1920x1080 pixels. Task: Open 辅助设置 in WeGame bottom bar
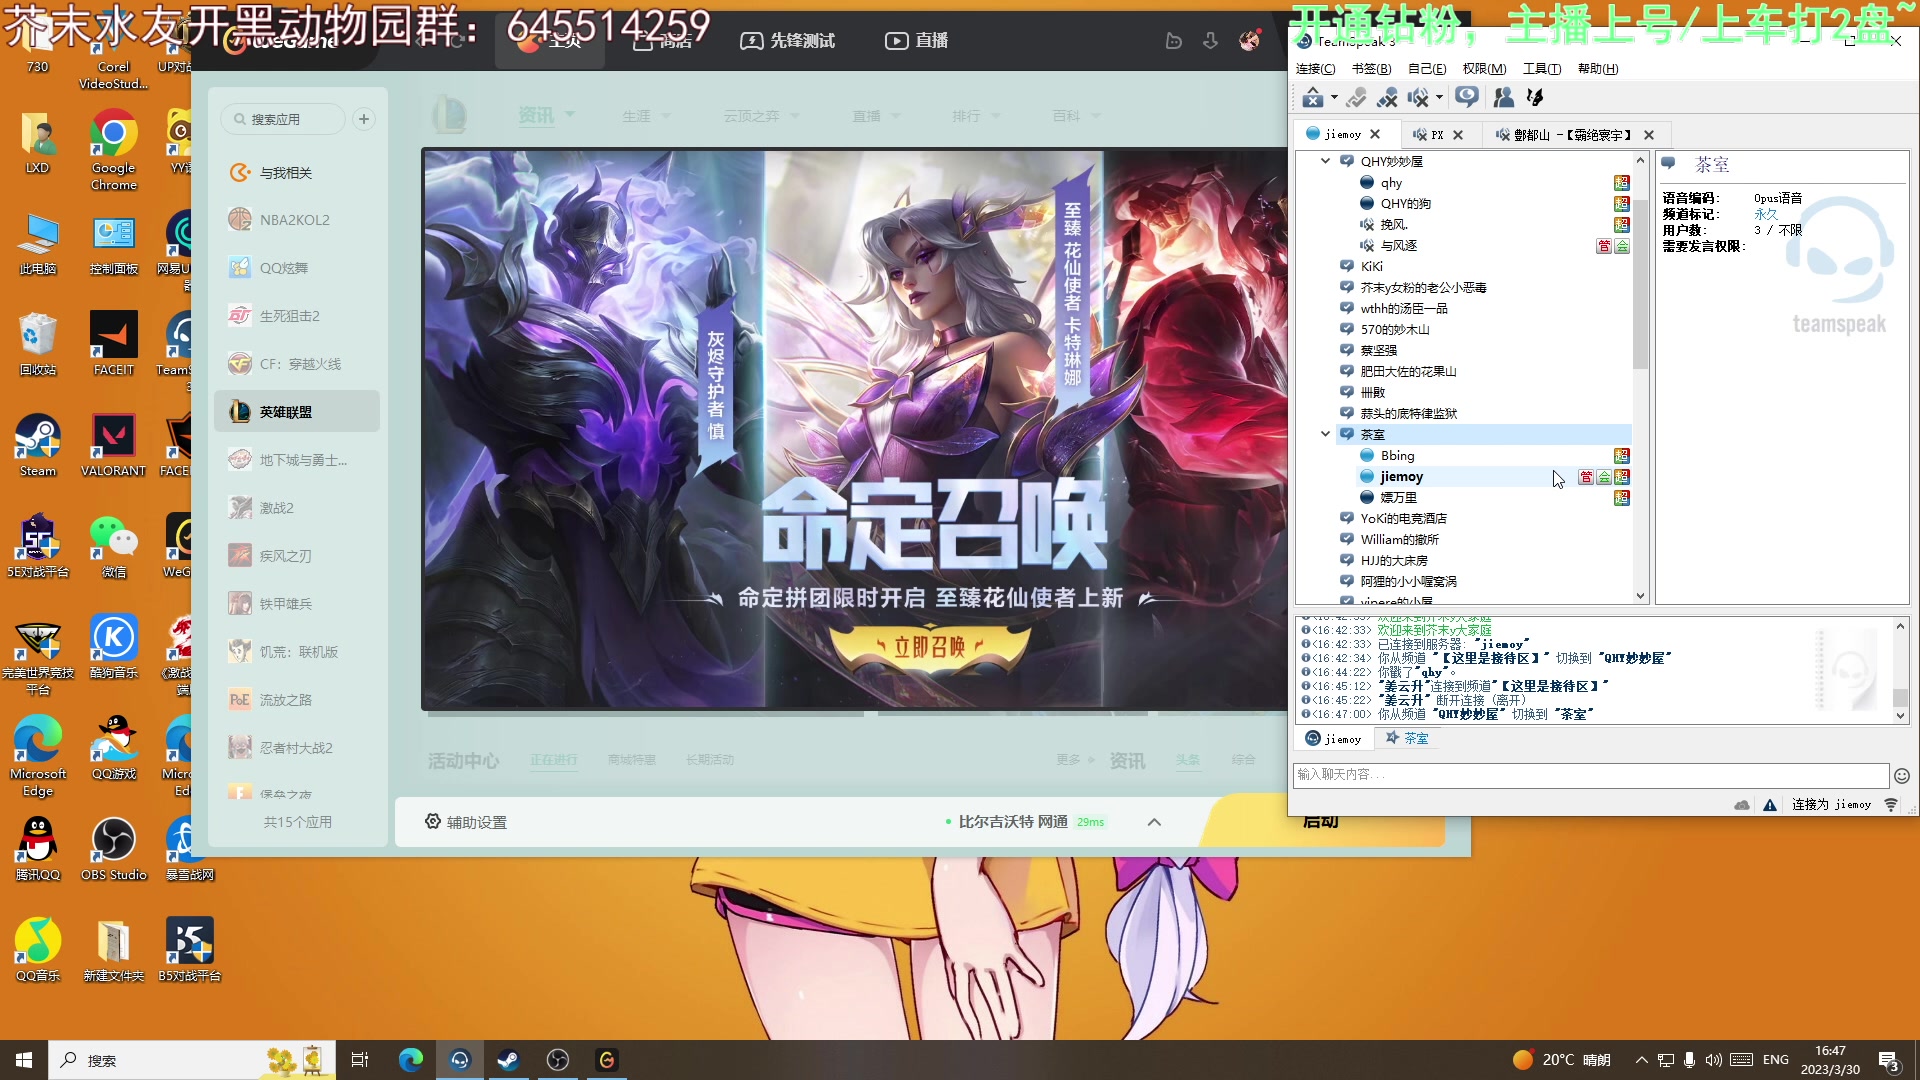point(466,822)
